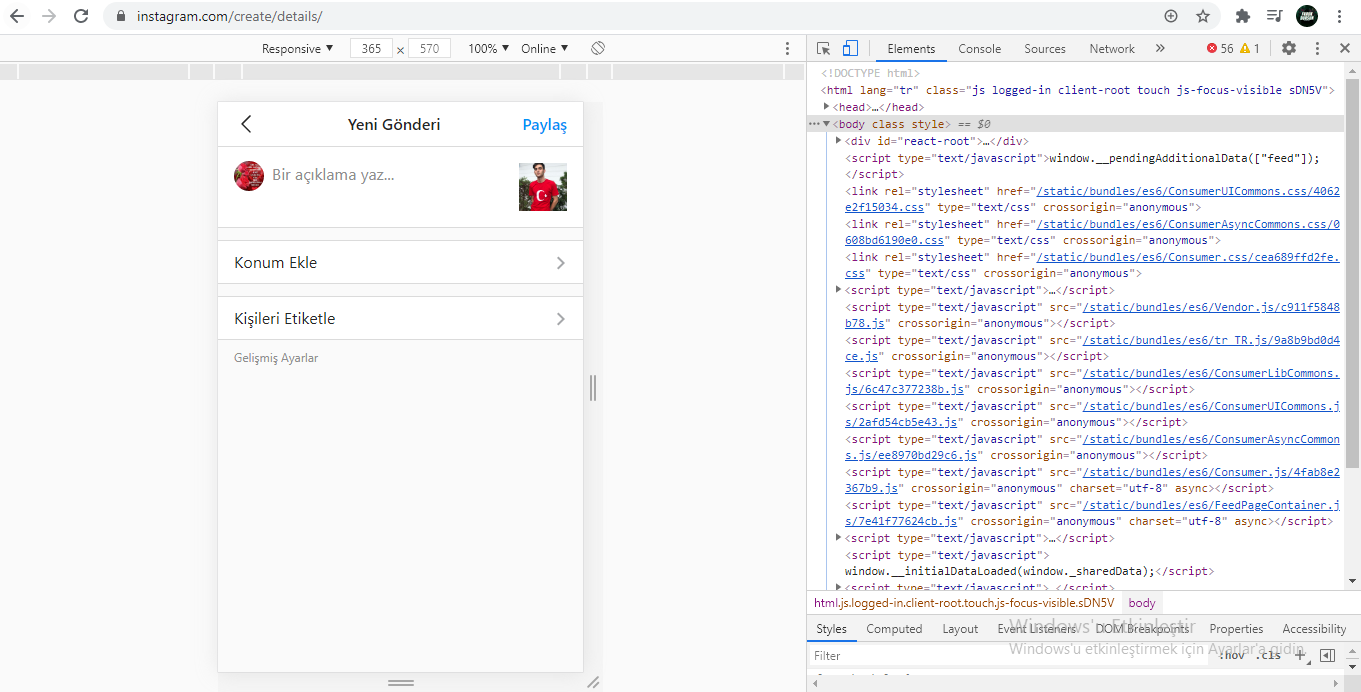Open the post photo thumbnail
The image size is (1361, 692).
point(543,186)
